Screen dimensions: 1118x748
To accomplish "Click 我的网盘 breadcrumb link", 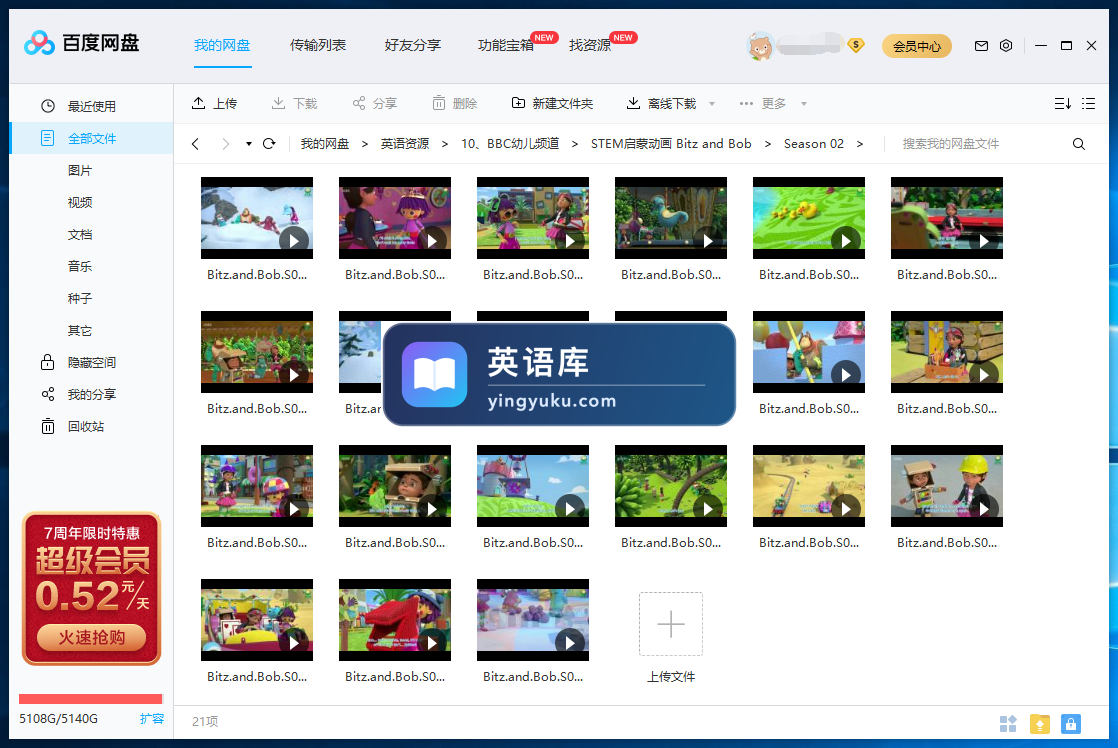I will point(325,144).
